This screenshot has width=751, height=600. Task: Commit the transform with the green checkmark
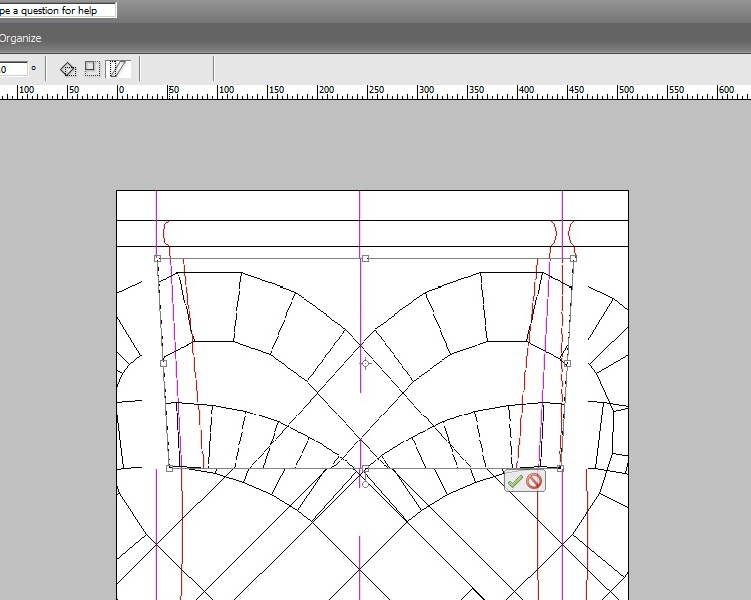click(x=515, y=481)
